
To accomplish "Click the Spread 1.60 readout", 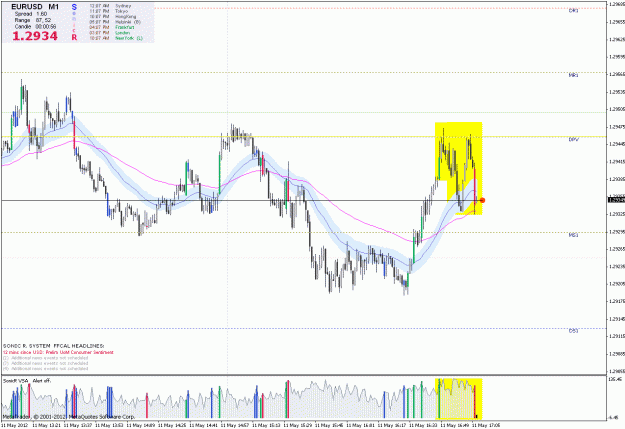I will pyautogui.click(x=31, y=14).
